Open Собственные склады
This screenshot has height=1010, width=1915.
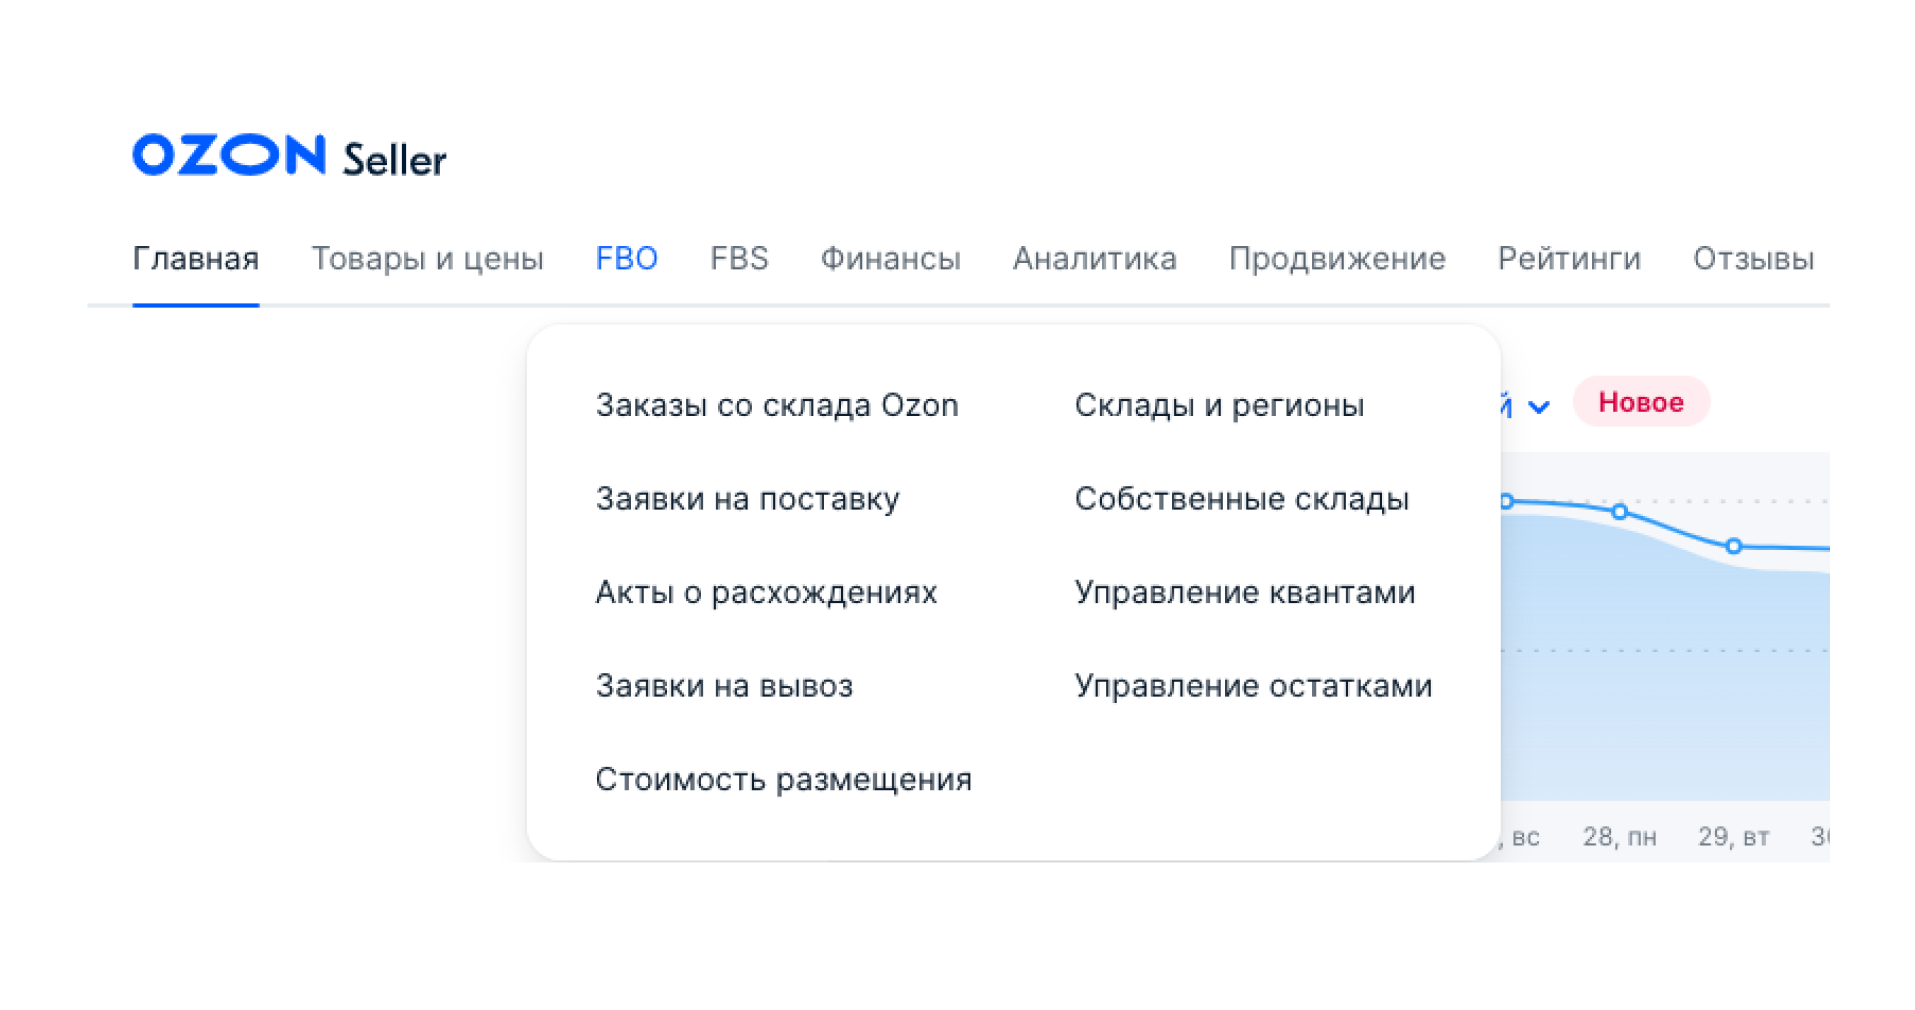1241,498
